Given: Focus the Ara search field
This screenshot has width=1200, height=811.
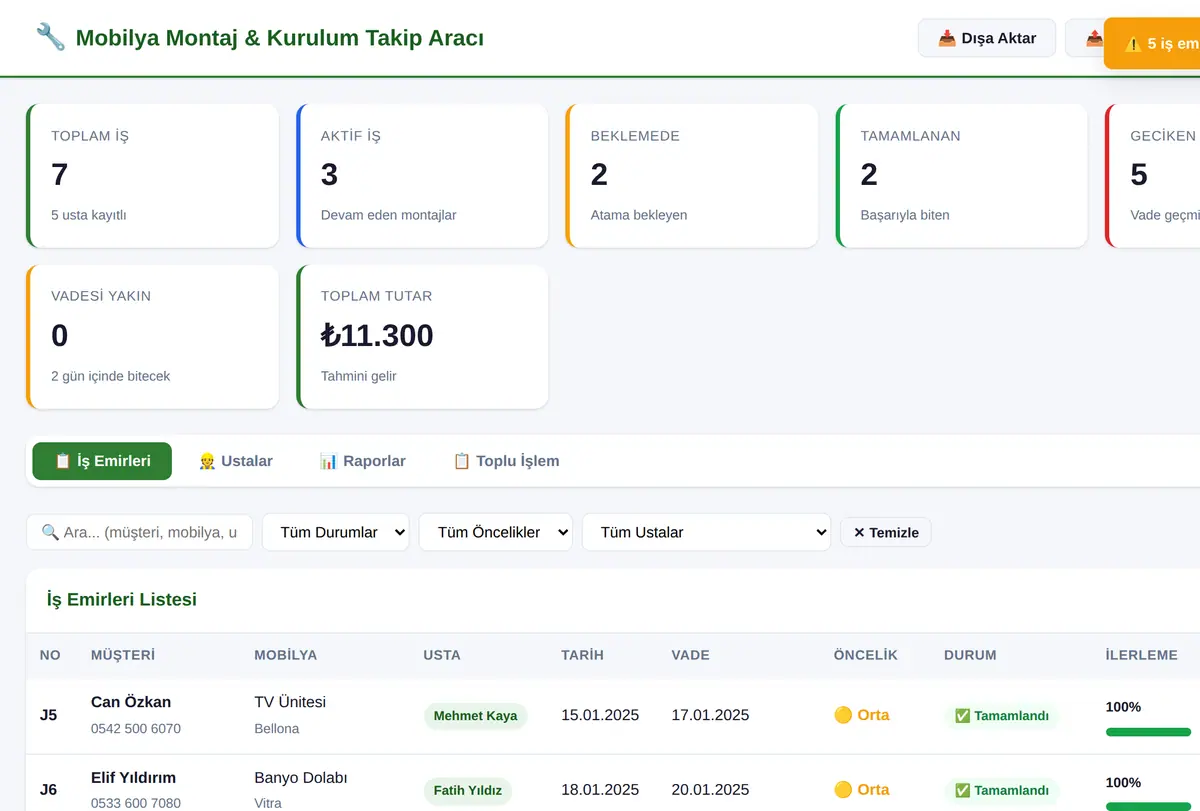Looking at the screenshot, I should (139, 532).
